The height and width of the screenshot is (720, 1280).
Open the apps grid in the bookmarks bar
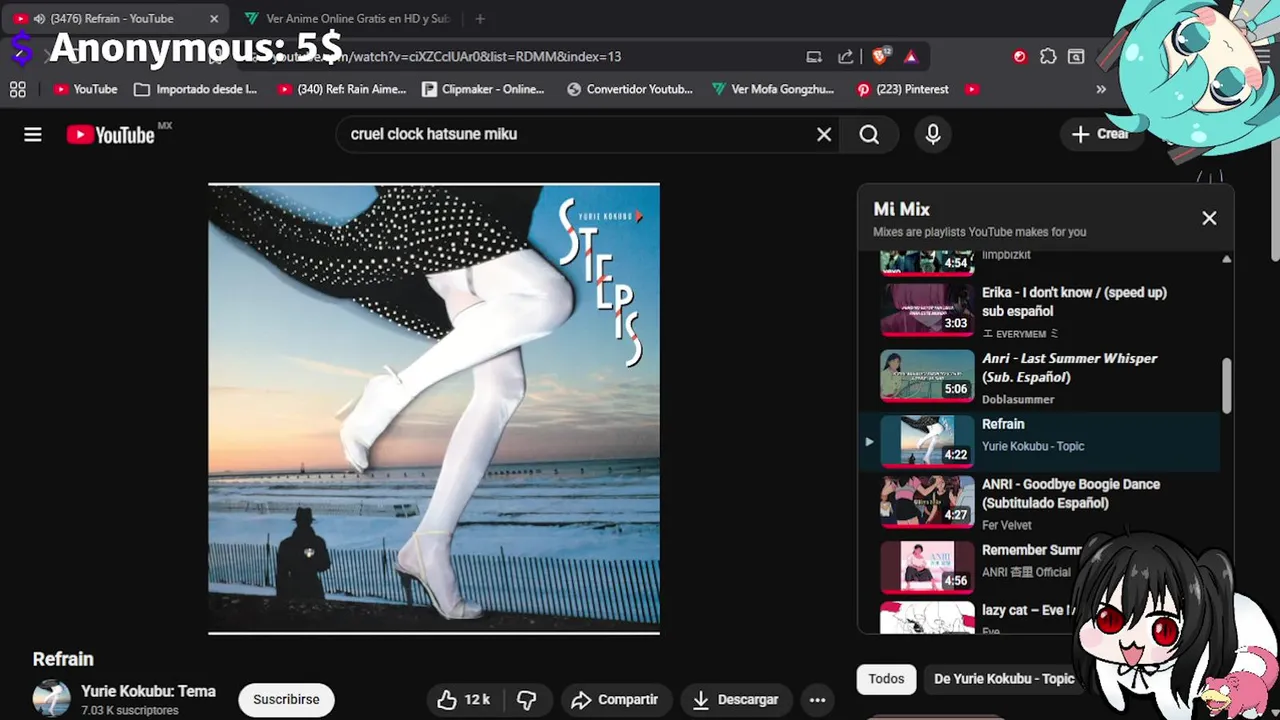pyautogui.click(x=18, y=89)
